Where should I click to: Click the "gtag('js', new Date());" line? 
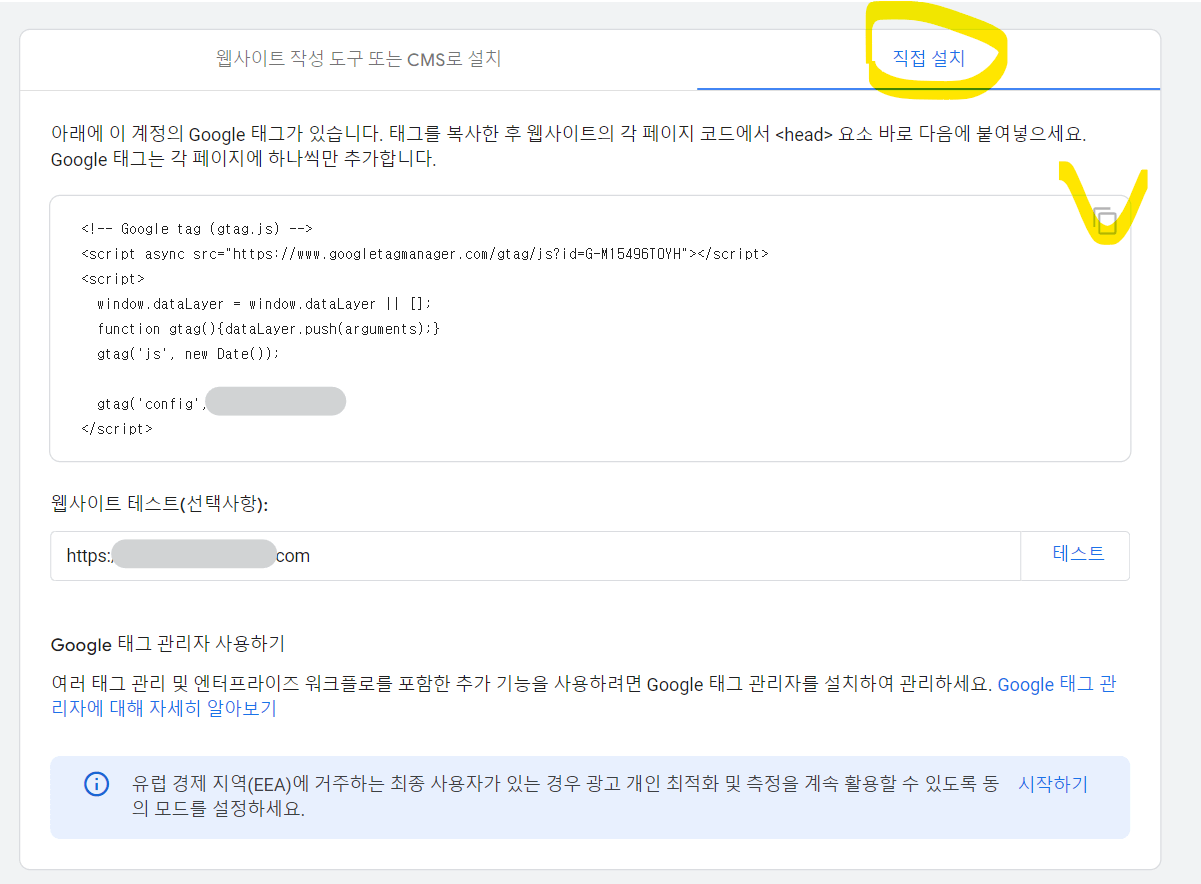(x=188, y=354)
